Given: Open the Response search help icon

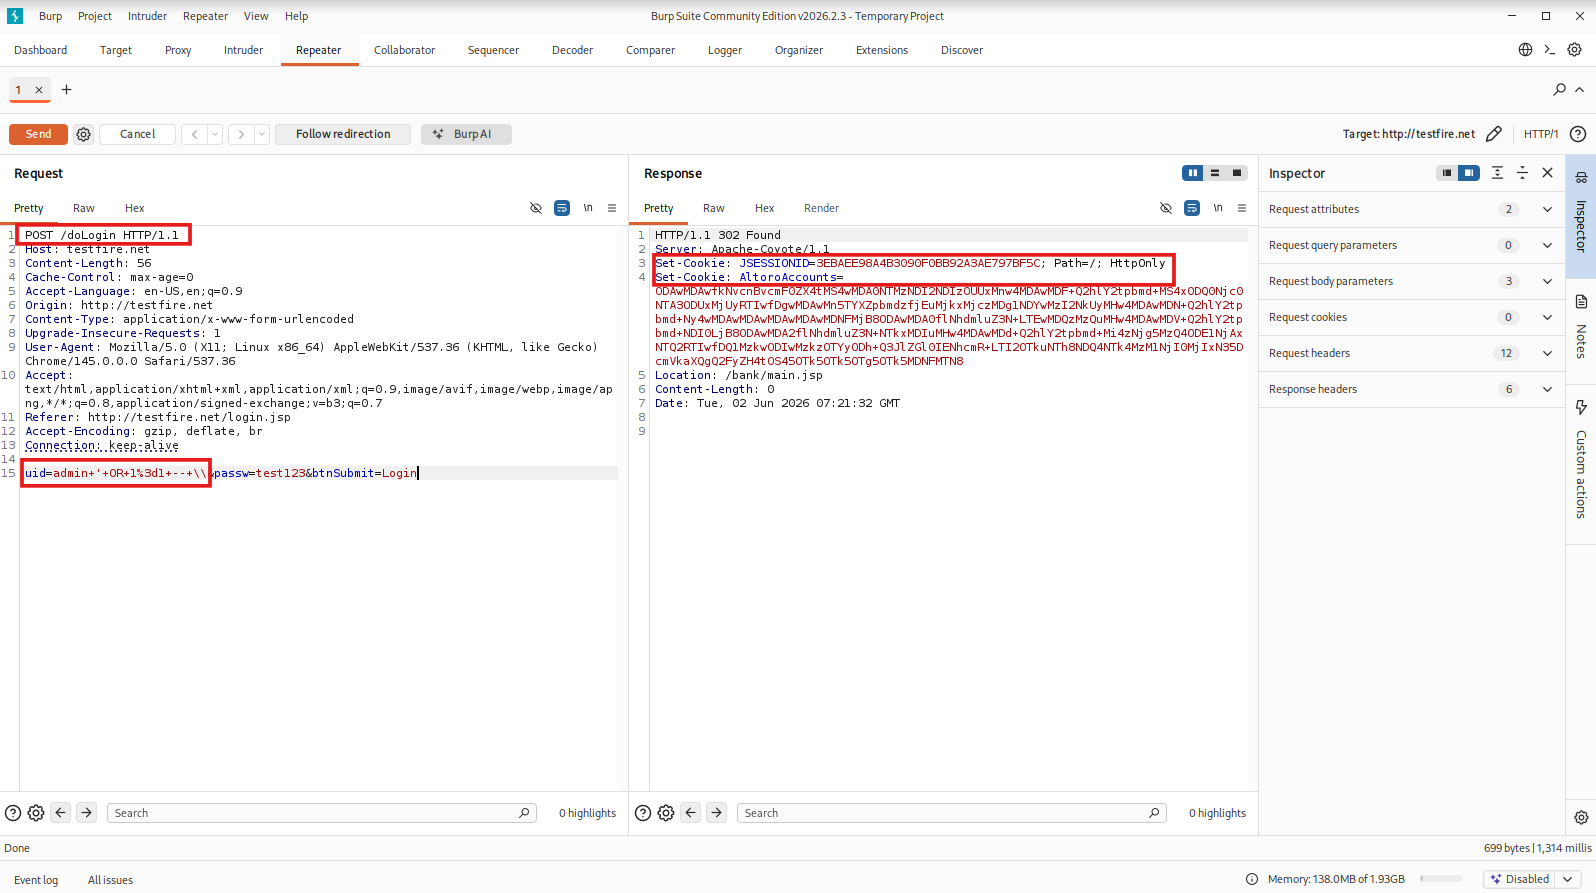Looking at the screenshot, I should click(643, 813).
